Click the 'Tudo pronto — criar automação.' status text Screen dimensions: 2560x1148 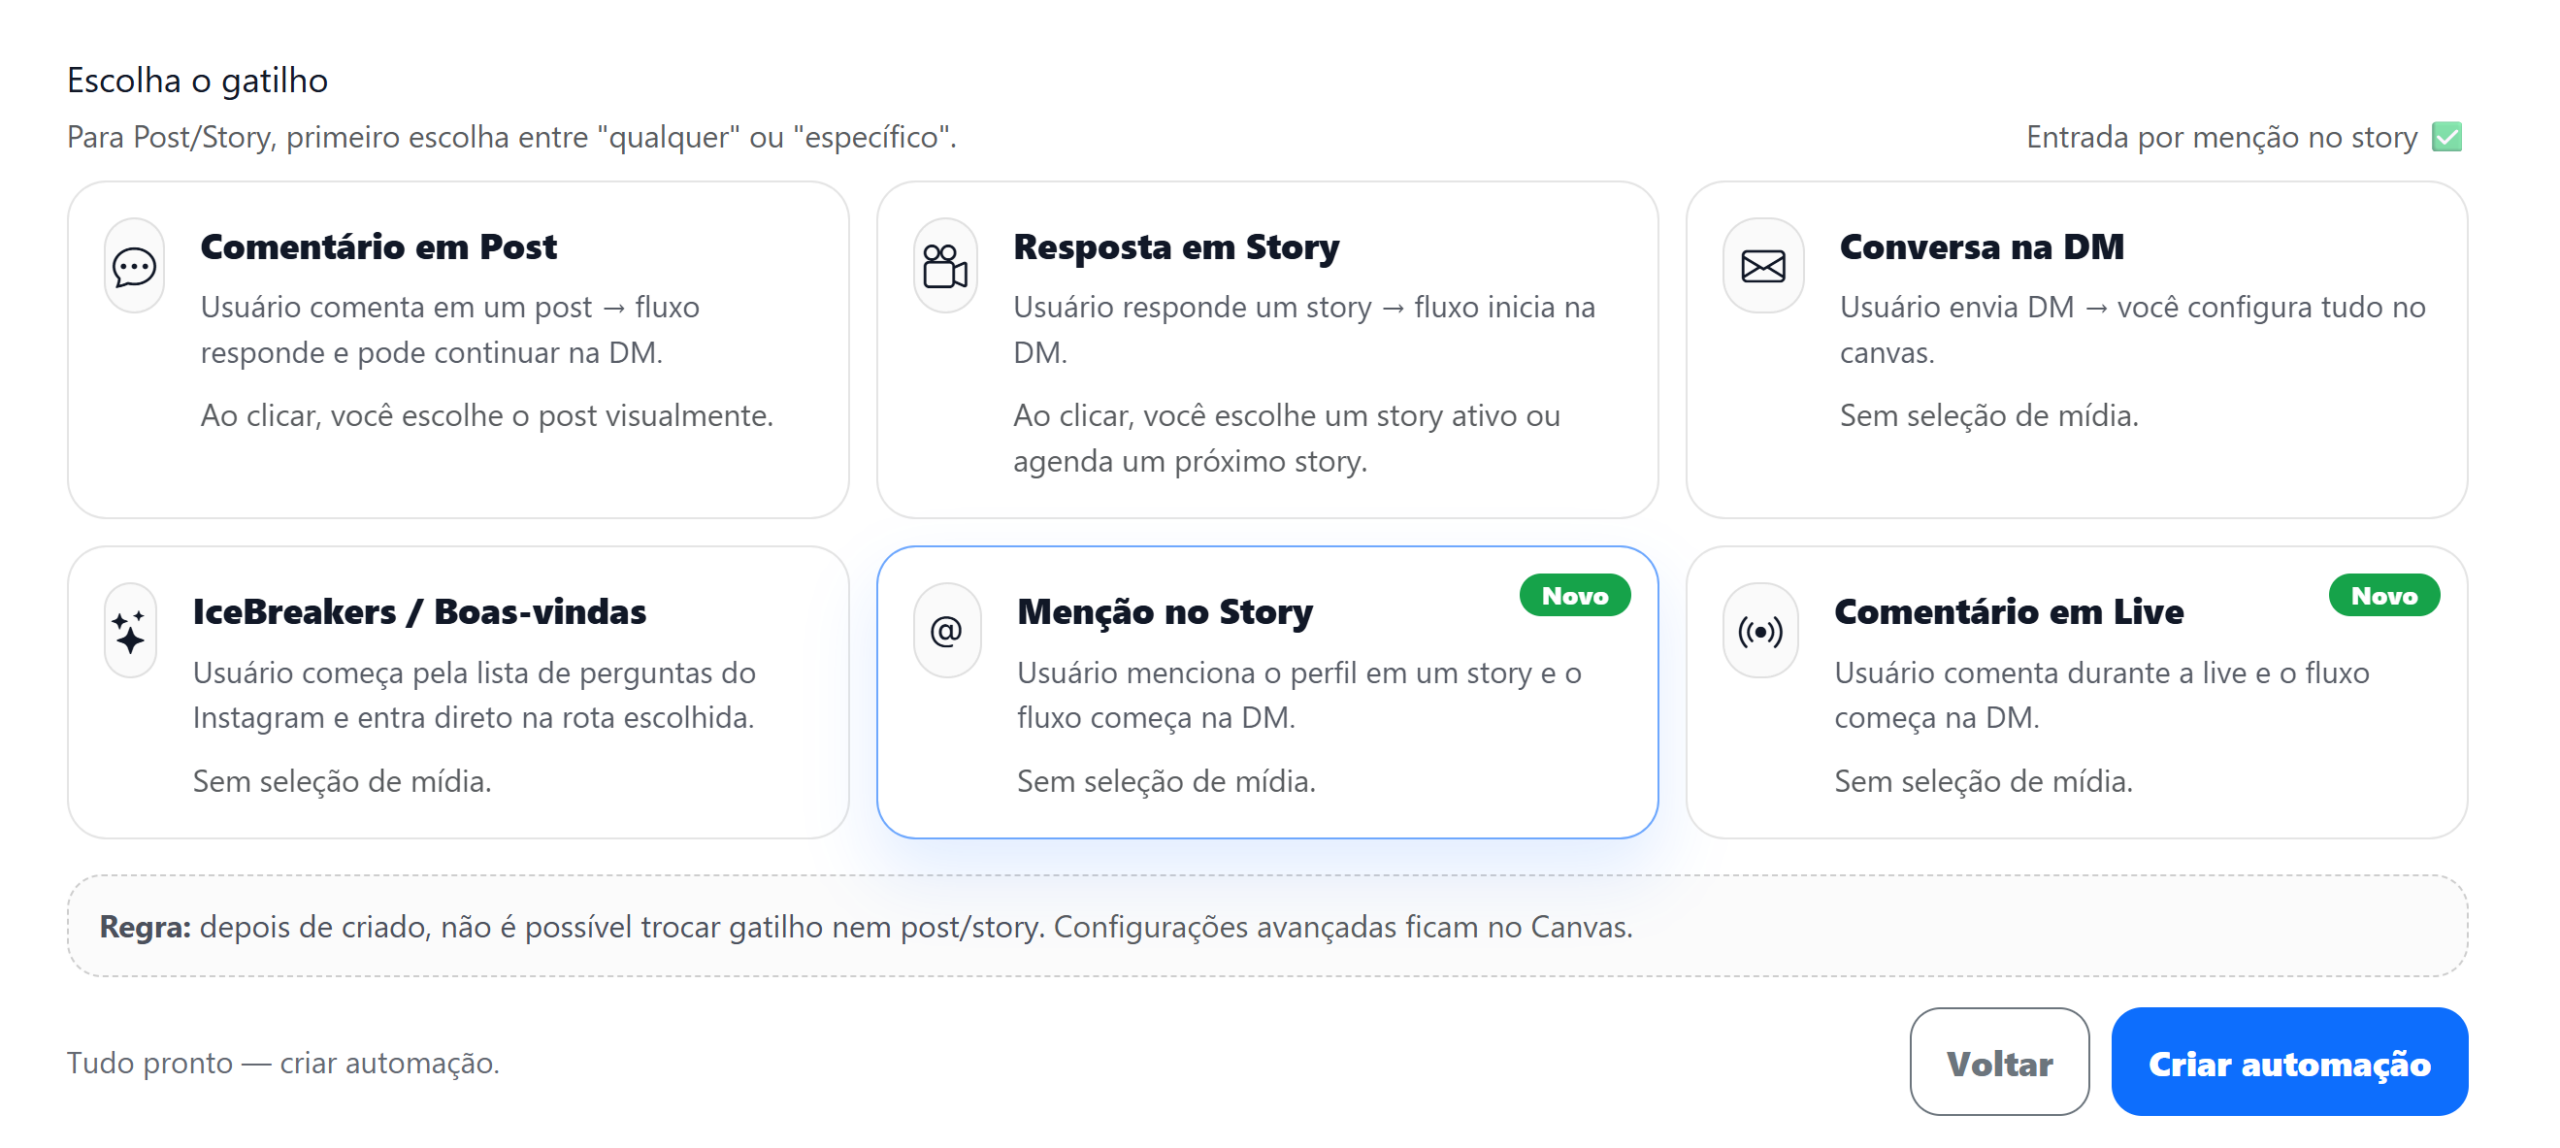[283, 1063]
